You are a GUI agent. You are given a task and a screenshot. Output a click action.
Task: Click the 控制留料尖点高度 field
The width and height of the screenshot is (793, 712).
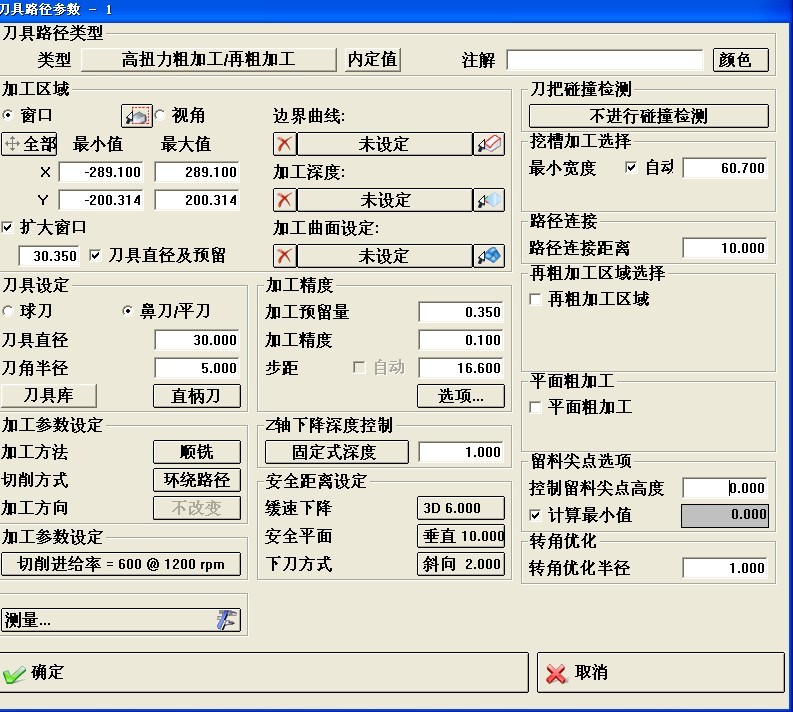[x=725, y=487]
